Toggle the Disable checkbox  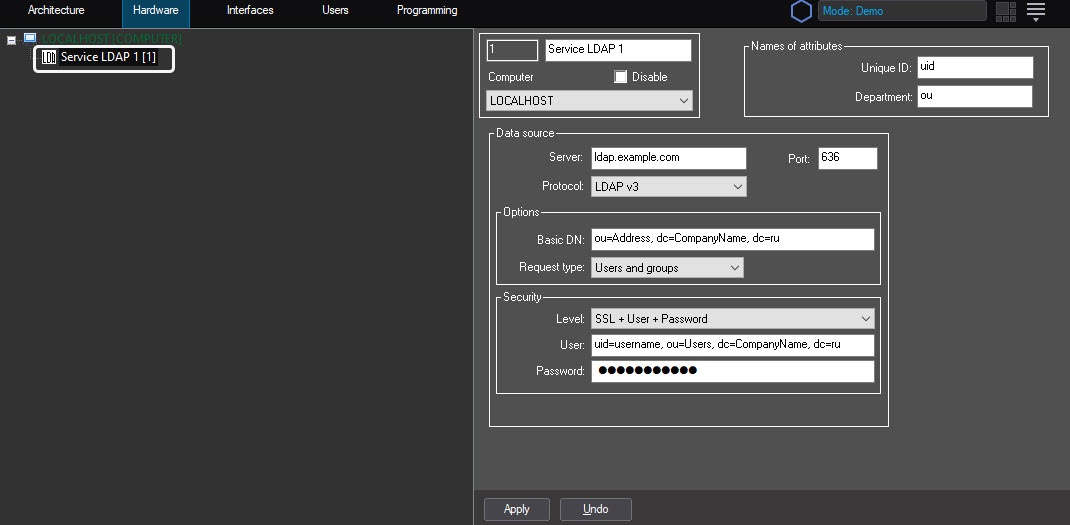[621, 77]
